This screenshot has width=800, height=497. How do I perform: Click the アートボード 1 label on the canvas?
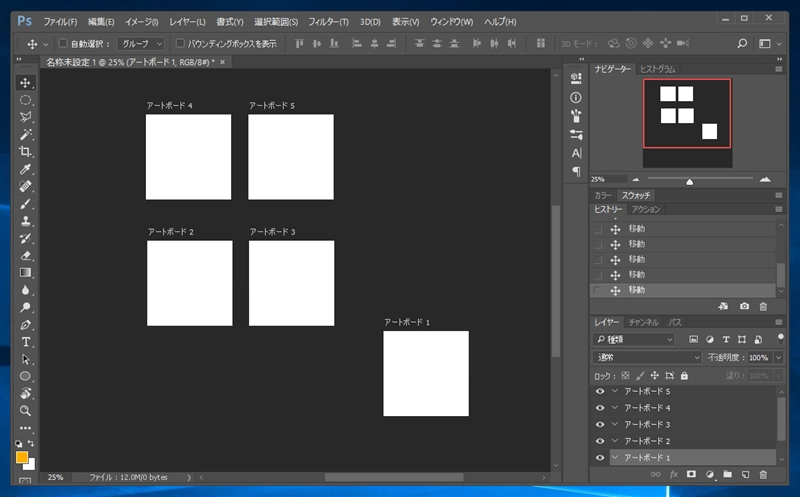pyautogui.click(x=406, y=322)
